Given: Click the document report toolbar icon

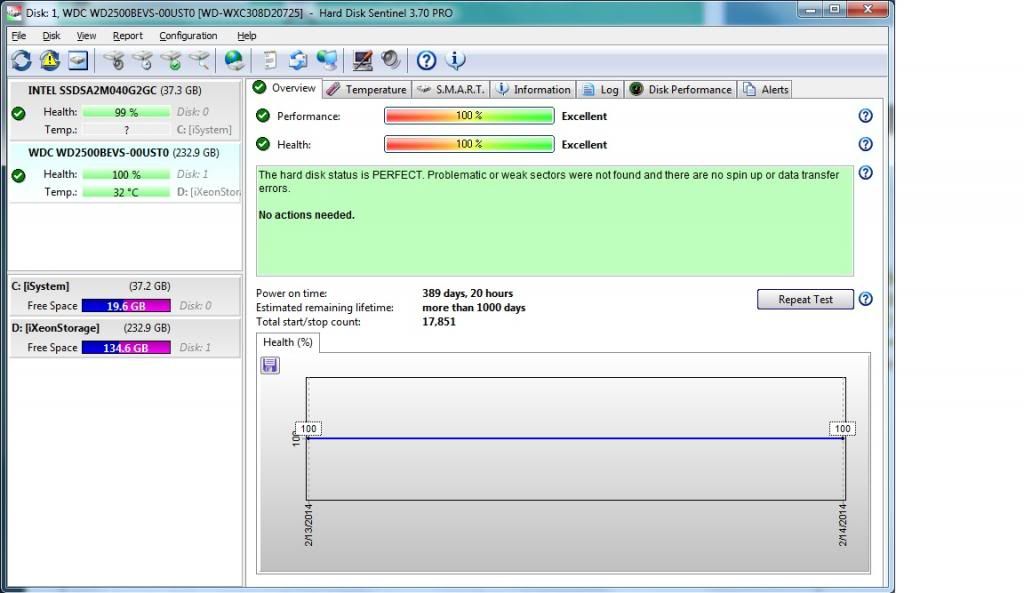Looking at the screenshot, I should coord(270,61).
